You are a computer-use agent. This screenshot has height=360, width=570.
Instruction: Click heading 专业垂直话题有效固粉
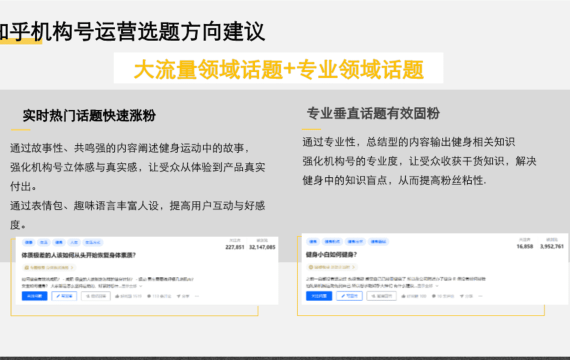click(x=373, y=113)
